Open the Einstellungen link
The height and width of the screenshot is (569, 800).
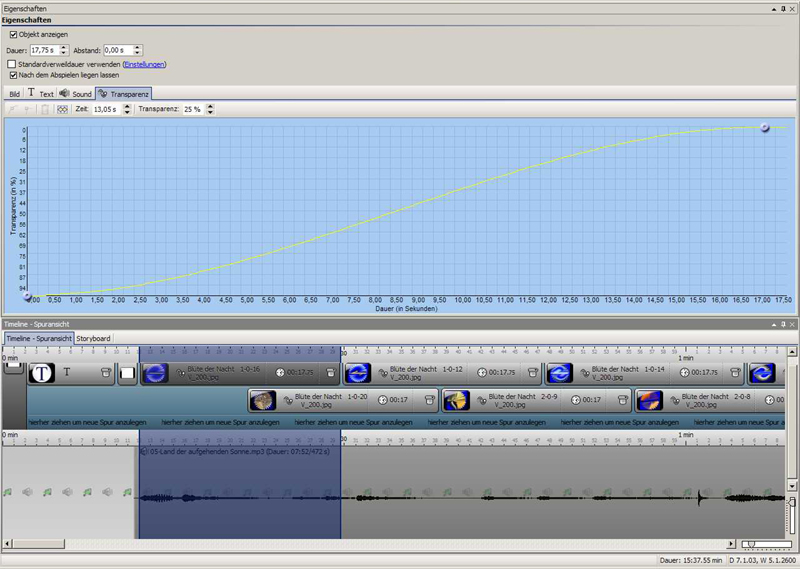pyautogui.click(x=144, y=64)
